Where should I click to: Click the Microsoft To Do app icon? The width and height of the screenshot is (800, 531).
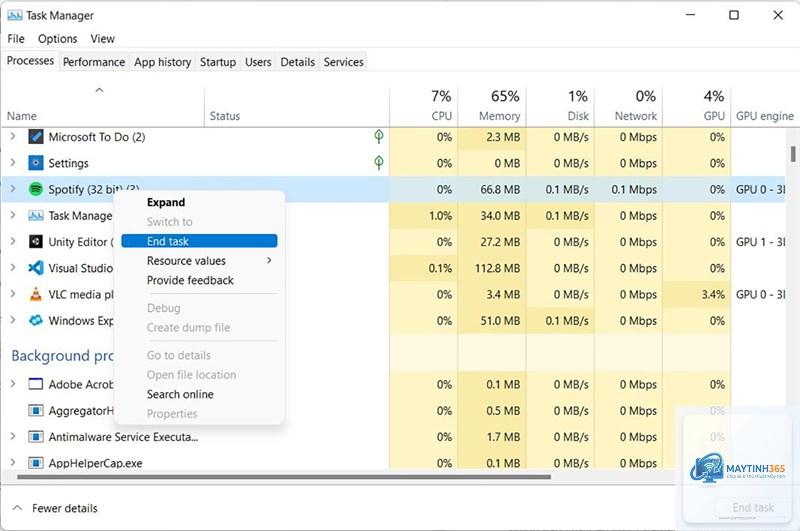[36, 137]
